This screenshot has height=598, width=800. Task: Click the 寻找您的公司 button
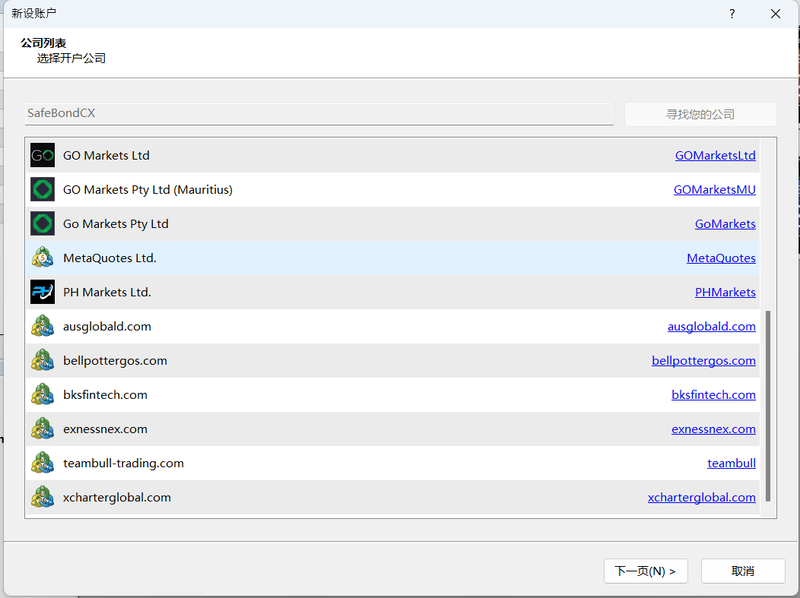[701, 114]
